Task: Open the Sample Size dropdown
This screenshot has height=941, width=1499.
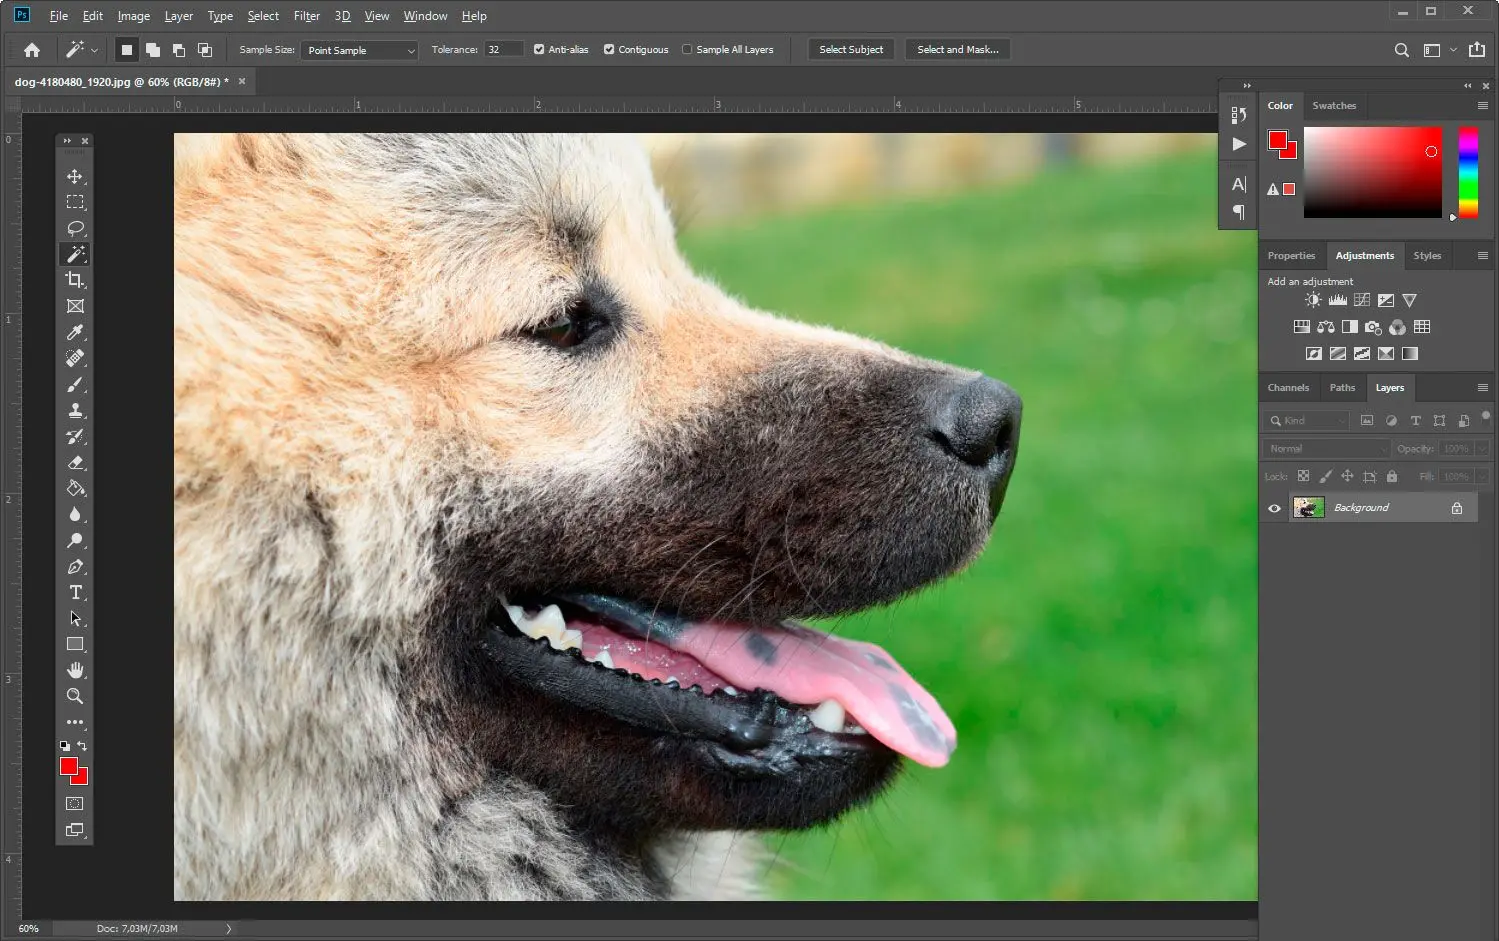Action: point(359,50)
